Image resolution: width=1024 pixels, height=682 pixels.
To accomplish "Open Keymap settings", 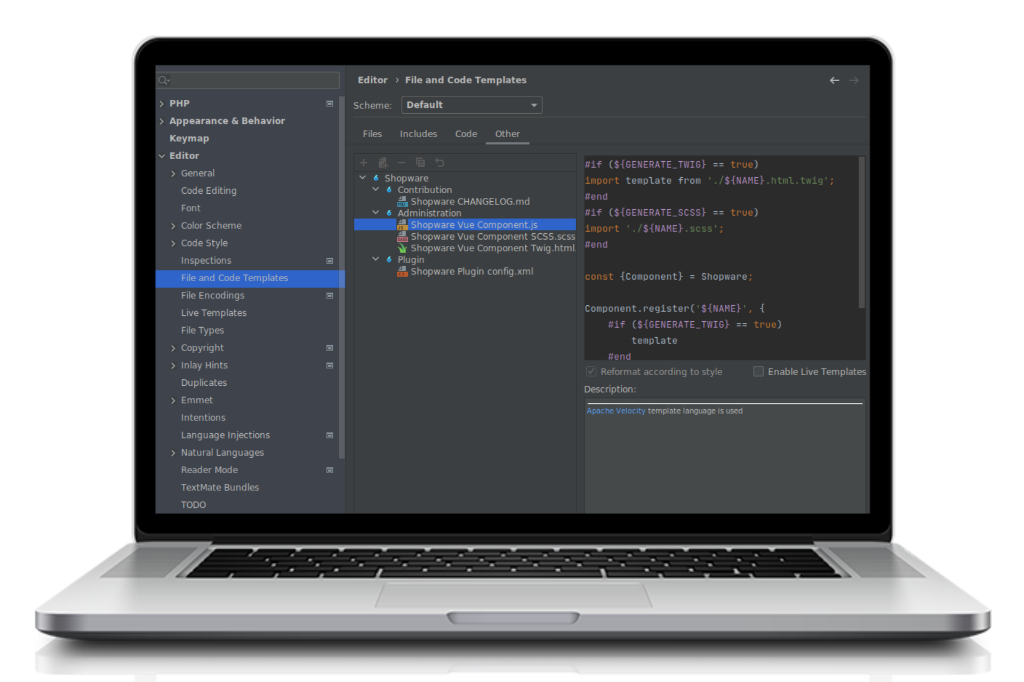I will point(189,138).
